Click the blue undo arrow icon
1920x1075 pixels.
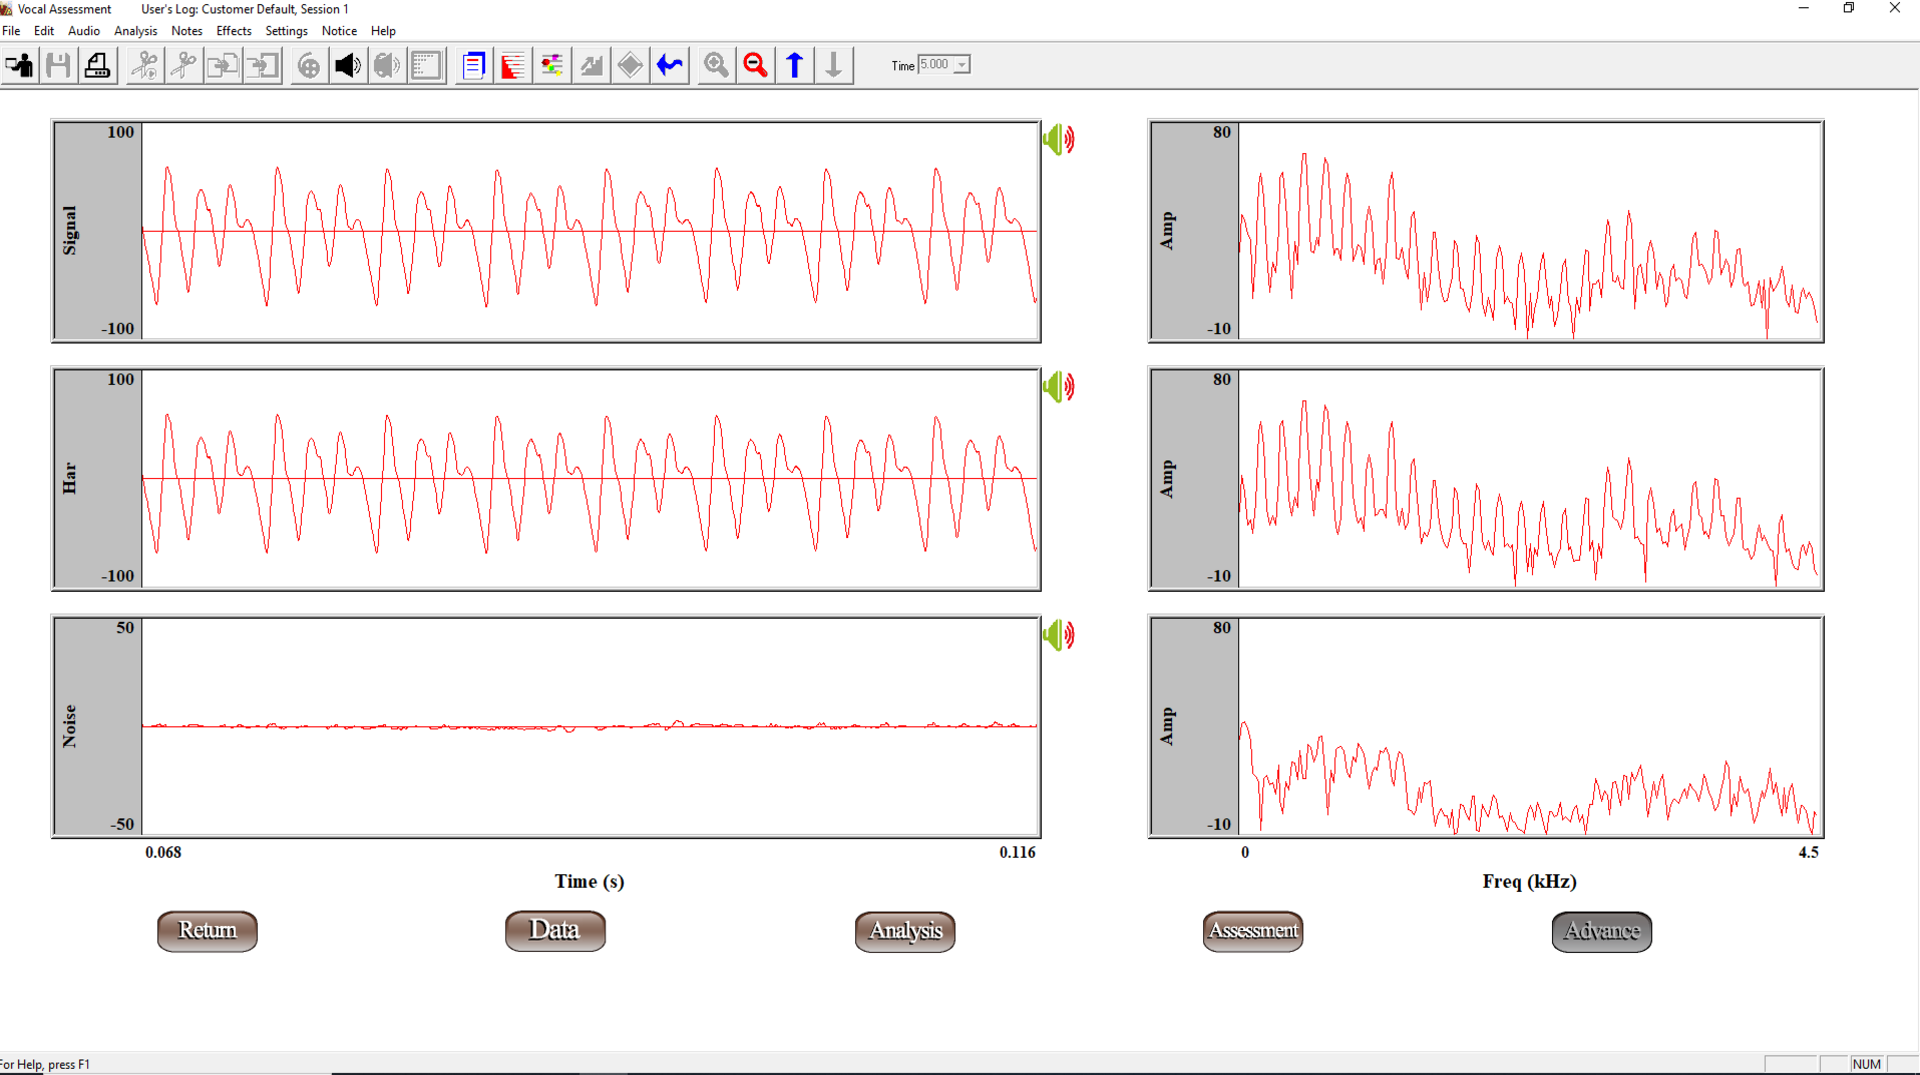(669, 66)
